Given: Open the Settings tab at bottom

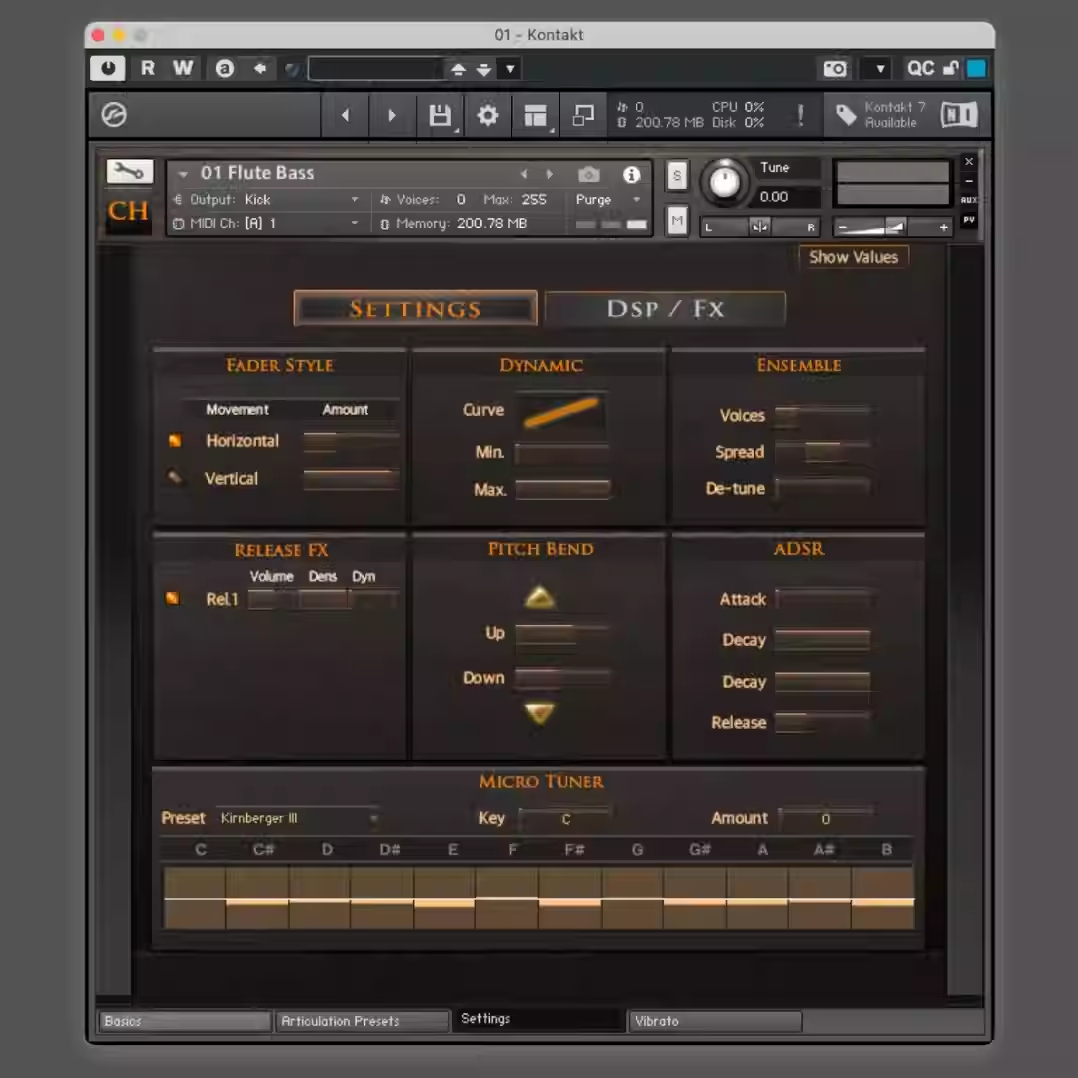Looking at the screenshot, I should click(x=538, y=1019).
